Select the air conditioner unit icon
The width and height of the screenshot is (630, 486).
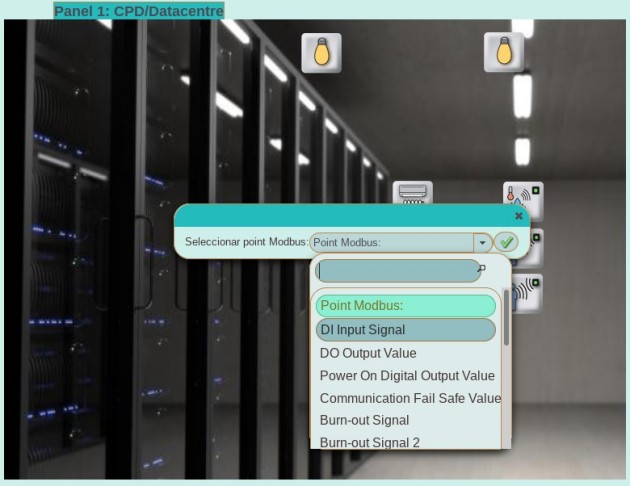tap(413, 193)
